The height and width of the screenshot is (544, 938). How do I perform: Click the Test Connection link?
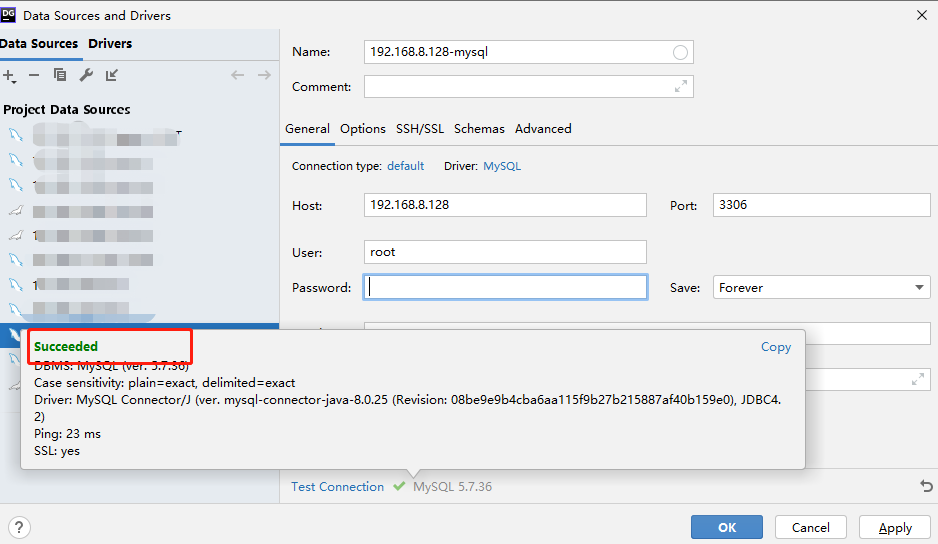(337, 487)
